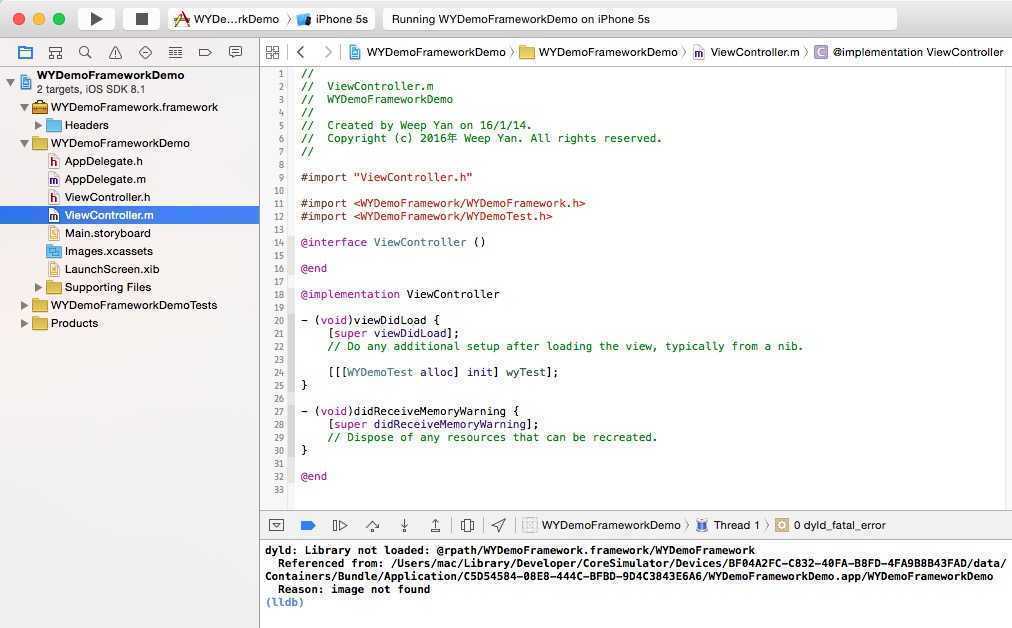This screenshot has width=1012, height=628.
Task: Click the activity status 'Running WYDemoFrameworkDemo on iPhone 5s'
Action: 521,19
